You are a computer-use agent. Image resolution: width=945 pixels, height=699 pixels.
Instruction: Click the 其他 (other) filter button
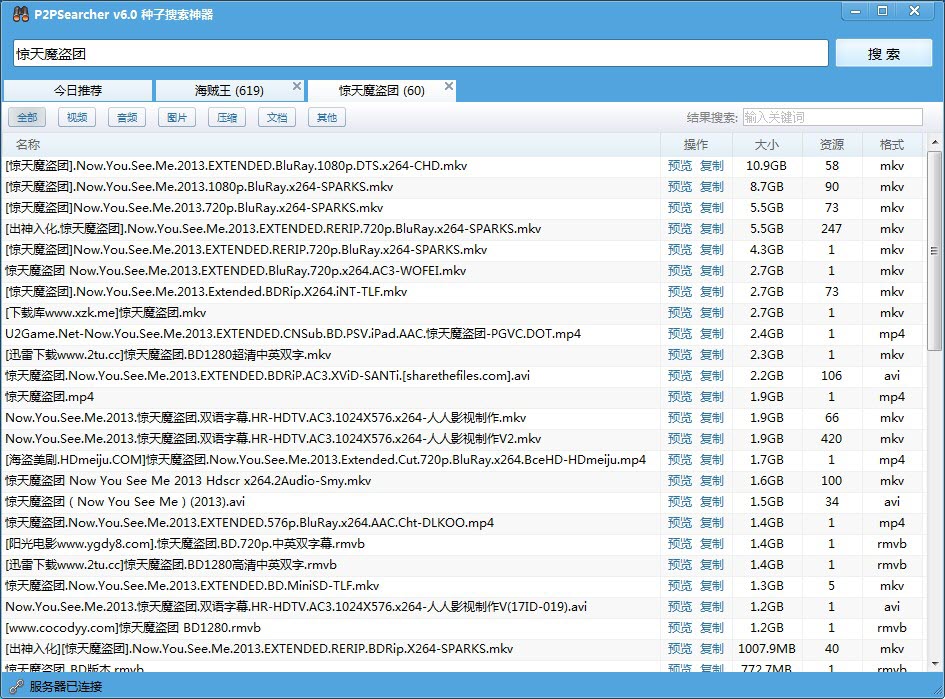tap(326, 117)
